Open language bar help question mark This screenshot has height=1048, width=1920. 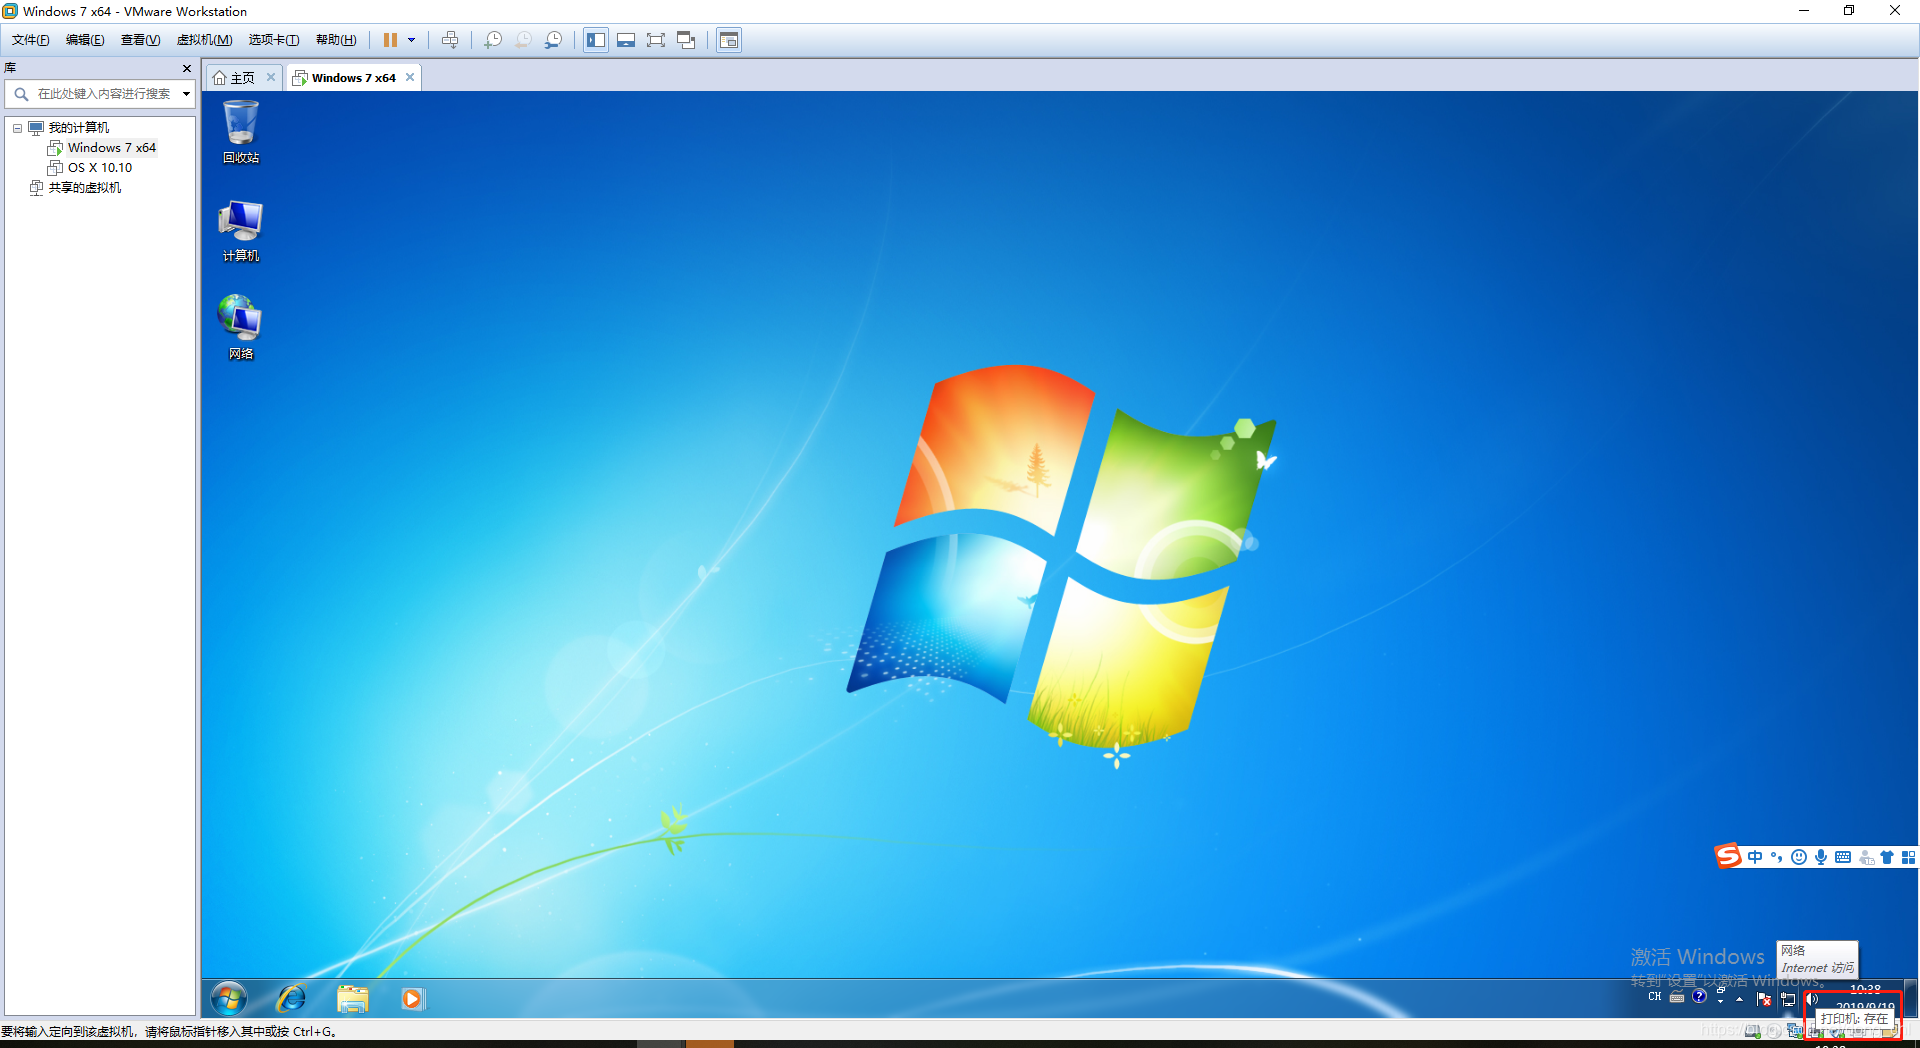(1699, 996)
